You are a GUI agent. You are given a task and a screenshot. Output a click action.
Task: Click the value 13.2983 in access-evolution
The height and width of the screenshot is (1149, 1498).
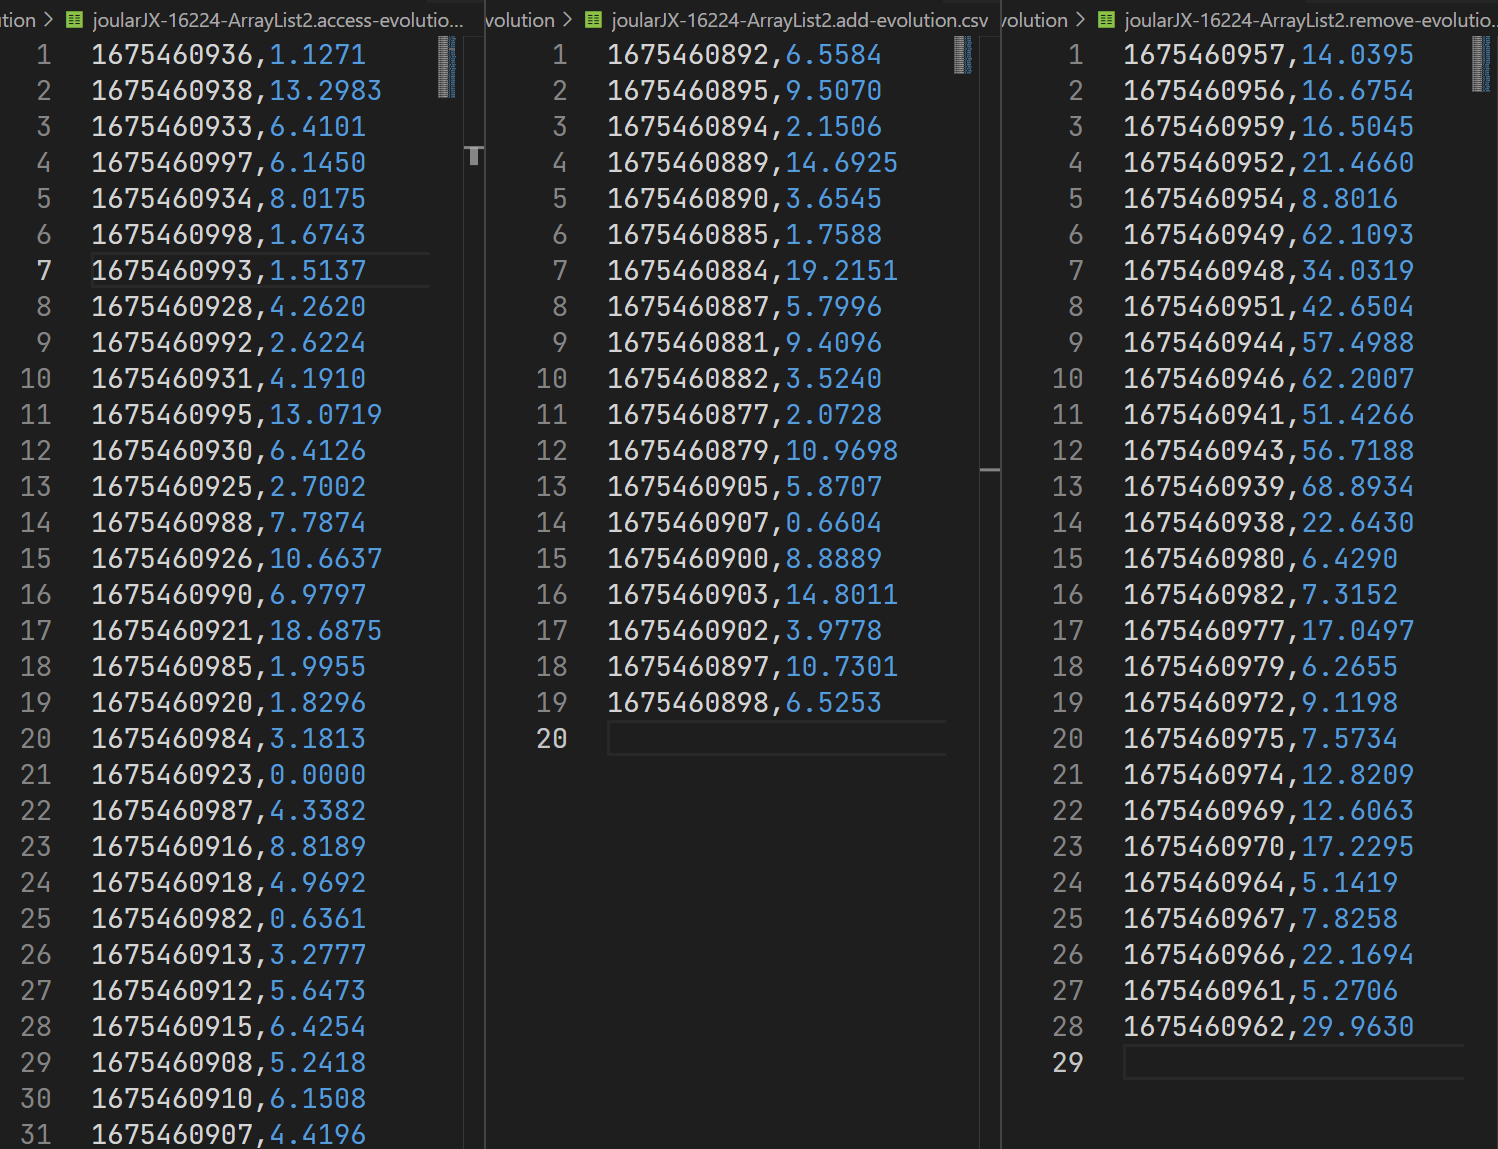(x=326, y=91)
